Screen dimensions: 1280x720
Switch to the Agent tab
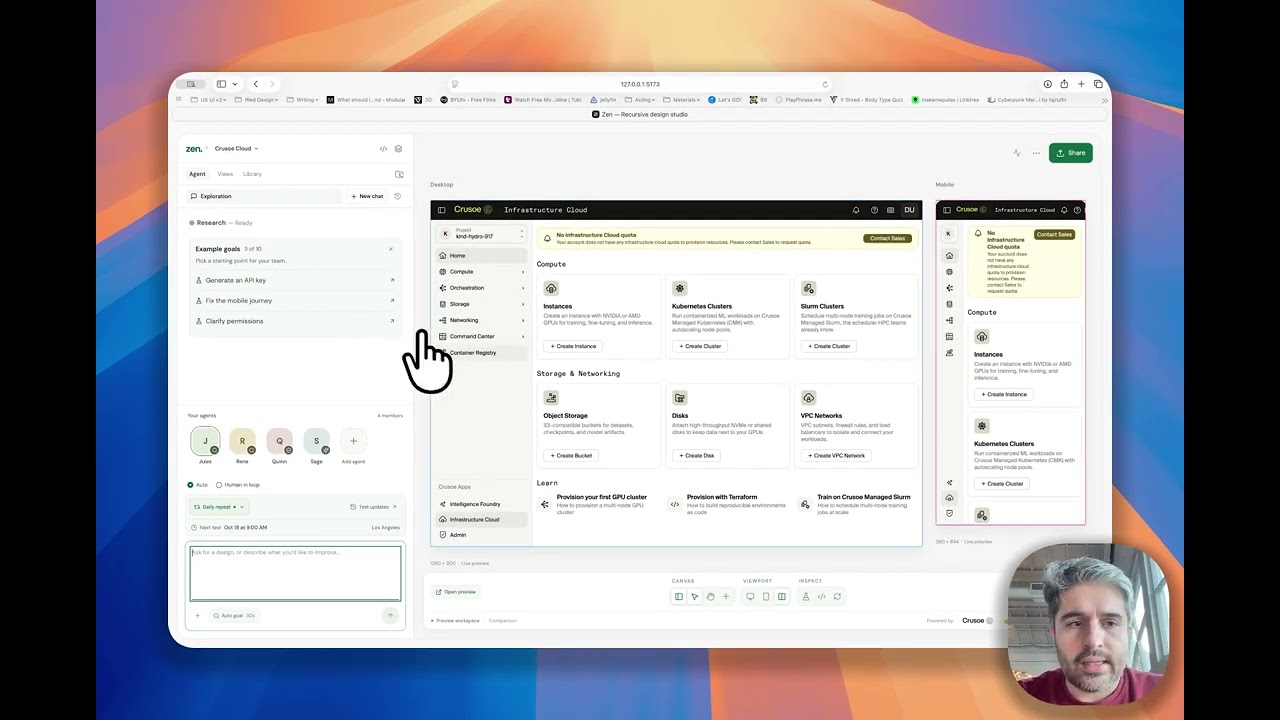198,174
